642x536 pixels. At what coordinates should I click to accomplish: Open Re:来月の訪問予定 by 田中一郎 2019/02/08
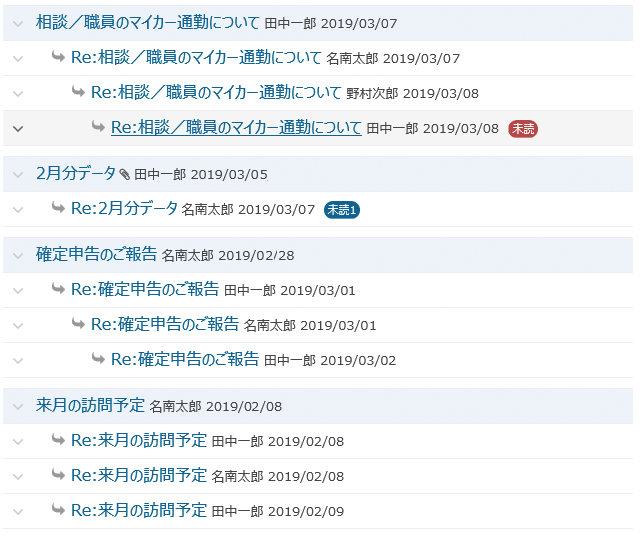click(139, 441)
